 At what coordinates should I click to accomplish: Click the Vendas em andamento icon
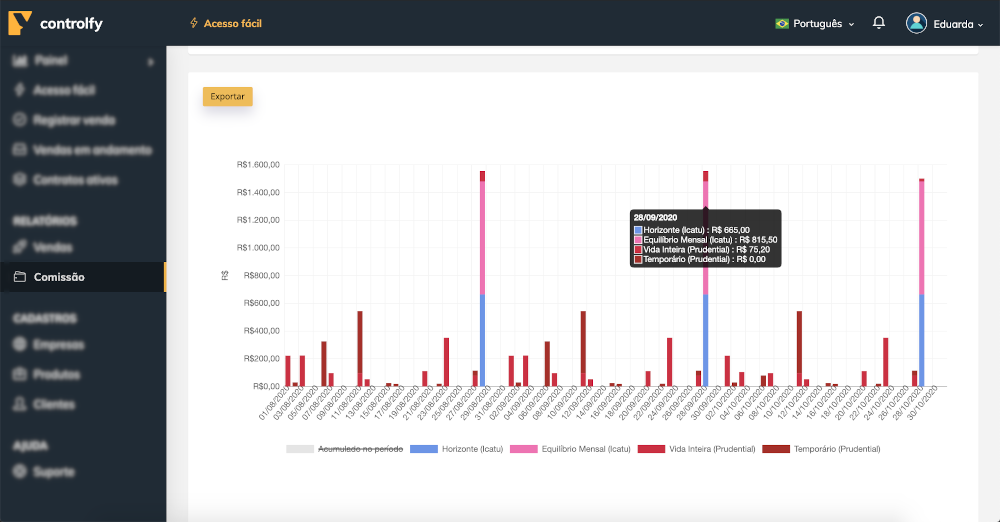(20, 150)
